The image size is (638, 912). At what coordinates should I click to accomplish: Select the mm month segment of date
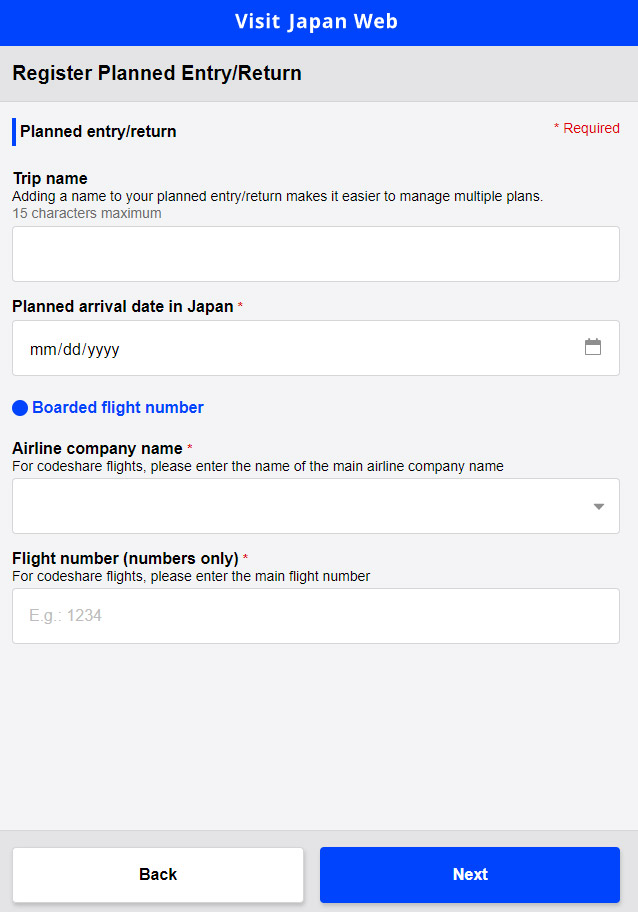[x=41, y=350]
